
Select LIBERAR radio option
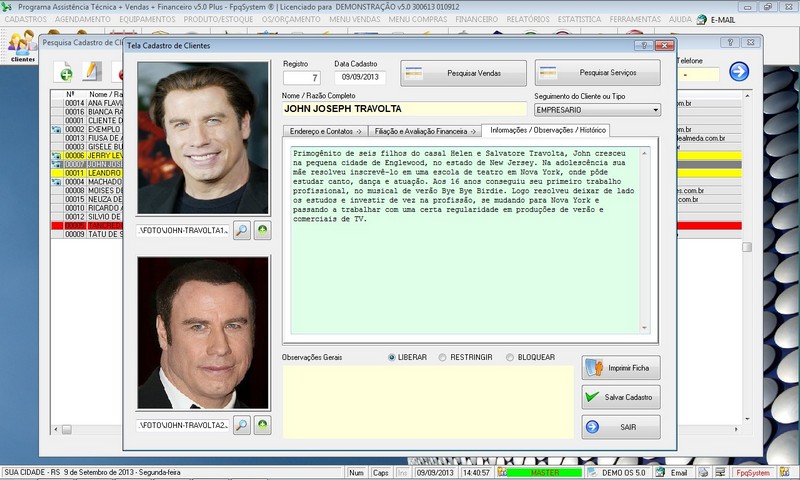click(391, 358)
